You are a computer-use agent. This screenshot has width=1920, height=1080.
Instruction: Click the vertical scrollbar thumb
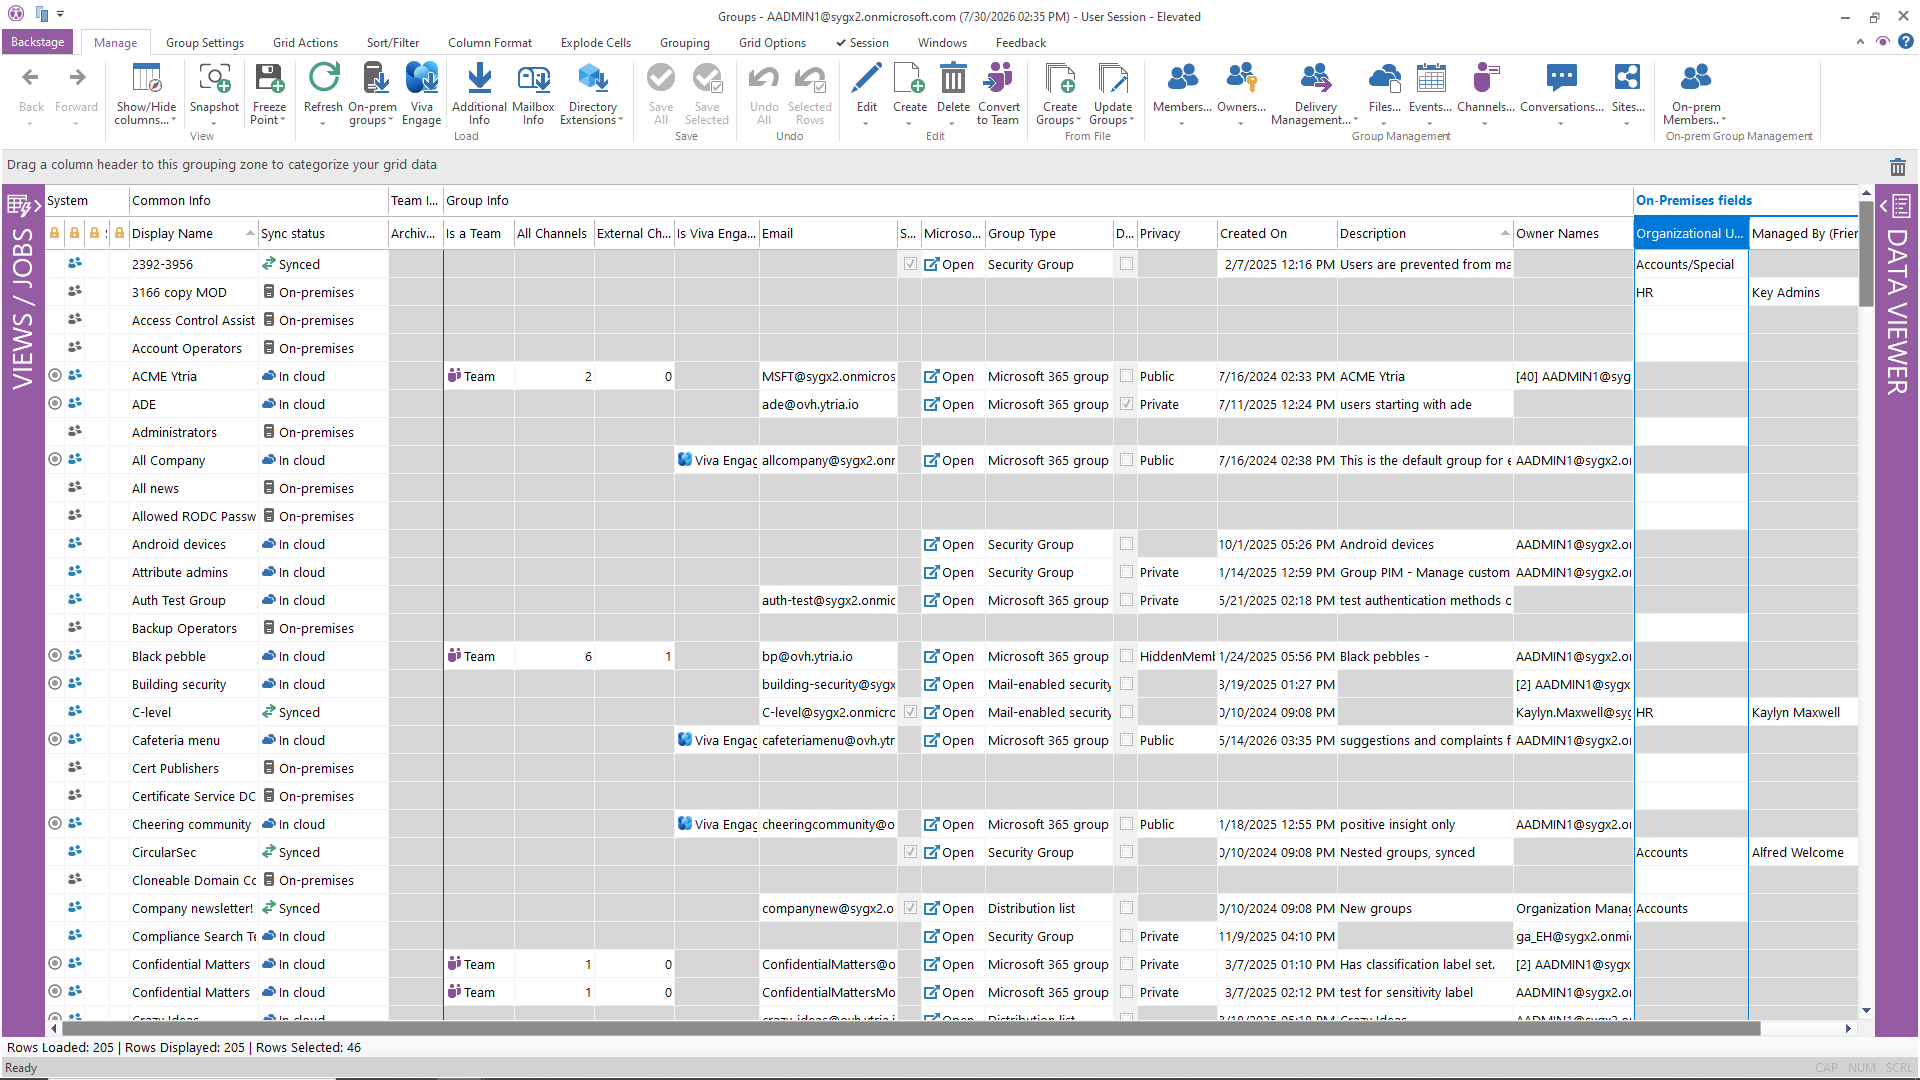(1866, 254)
